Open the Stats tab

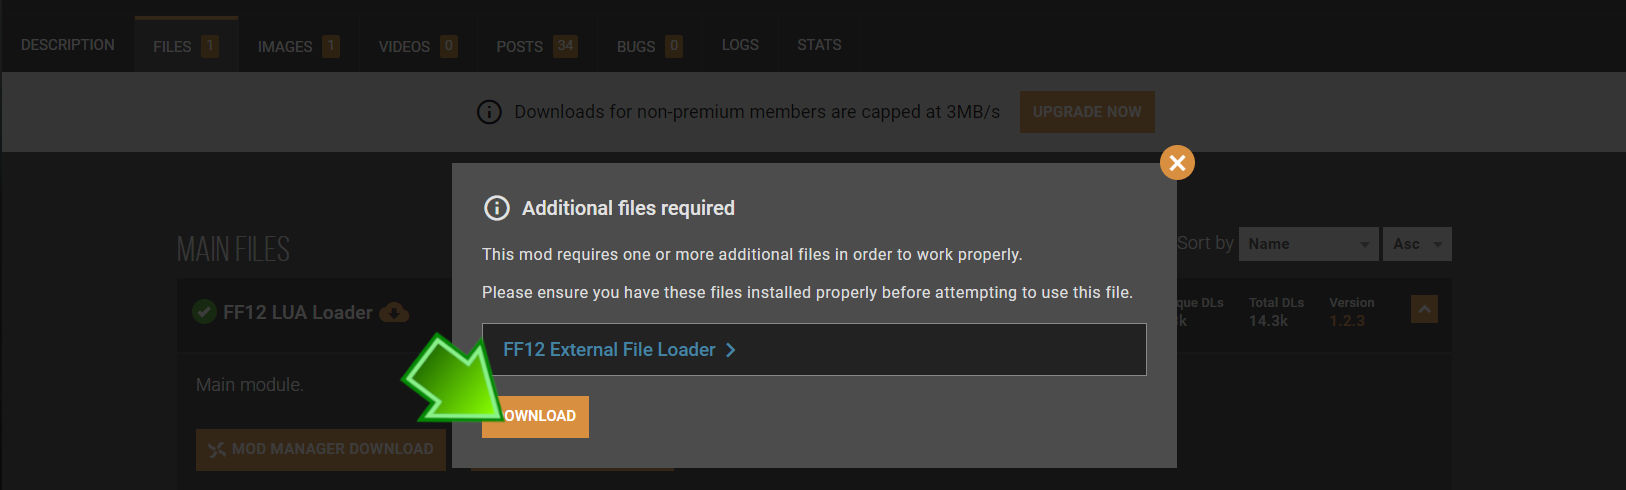819,45
